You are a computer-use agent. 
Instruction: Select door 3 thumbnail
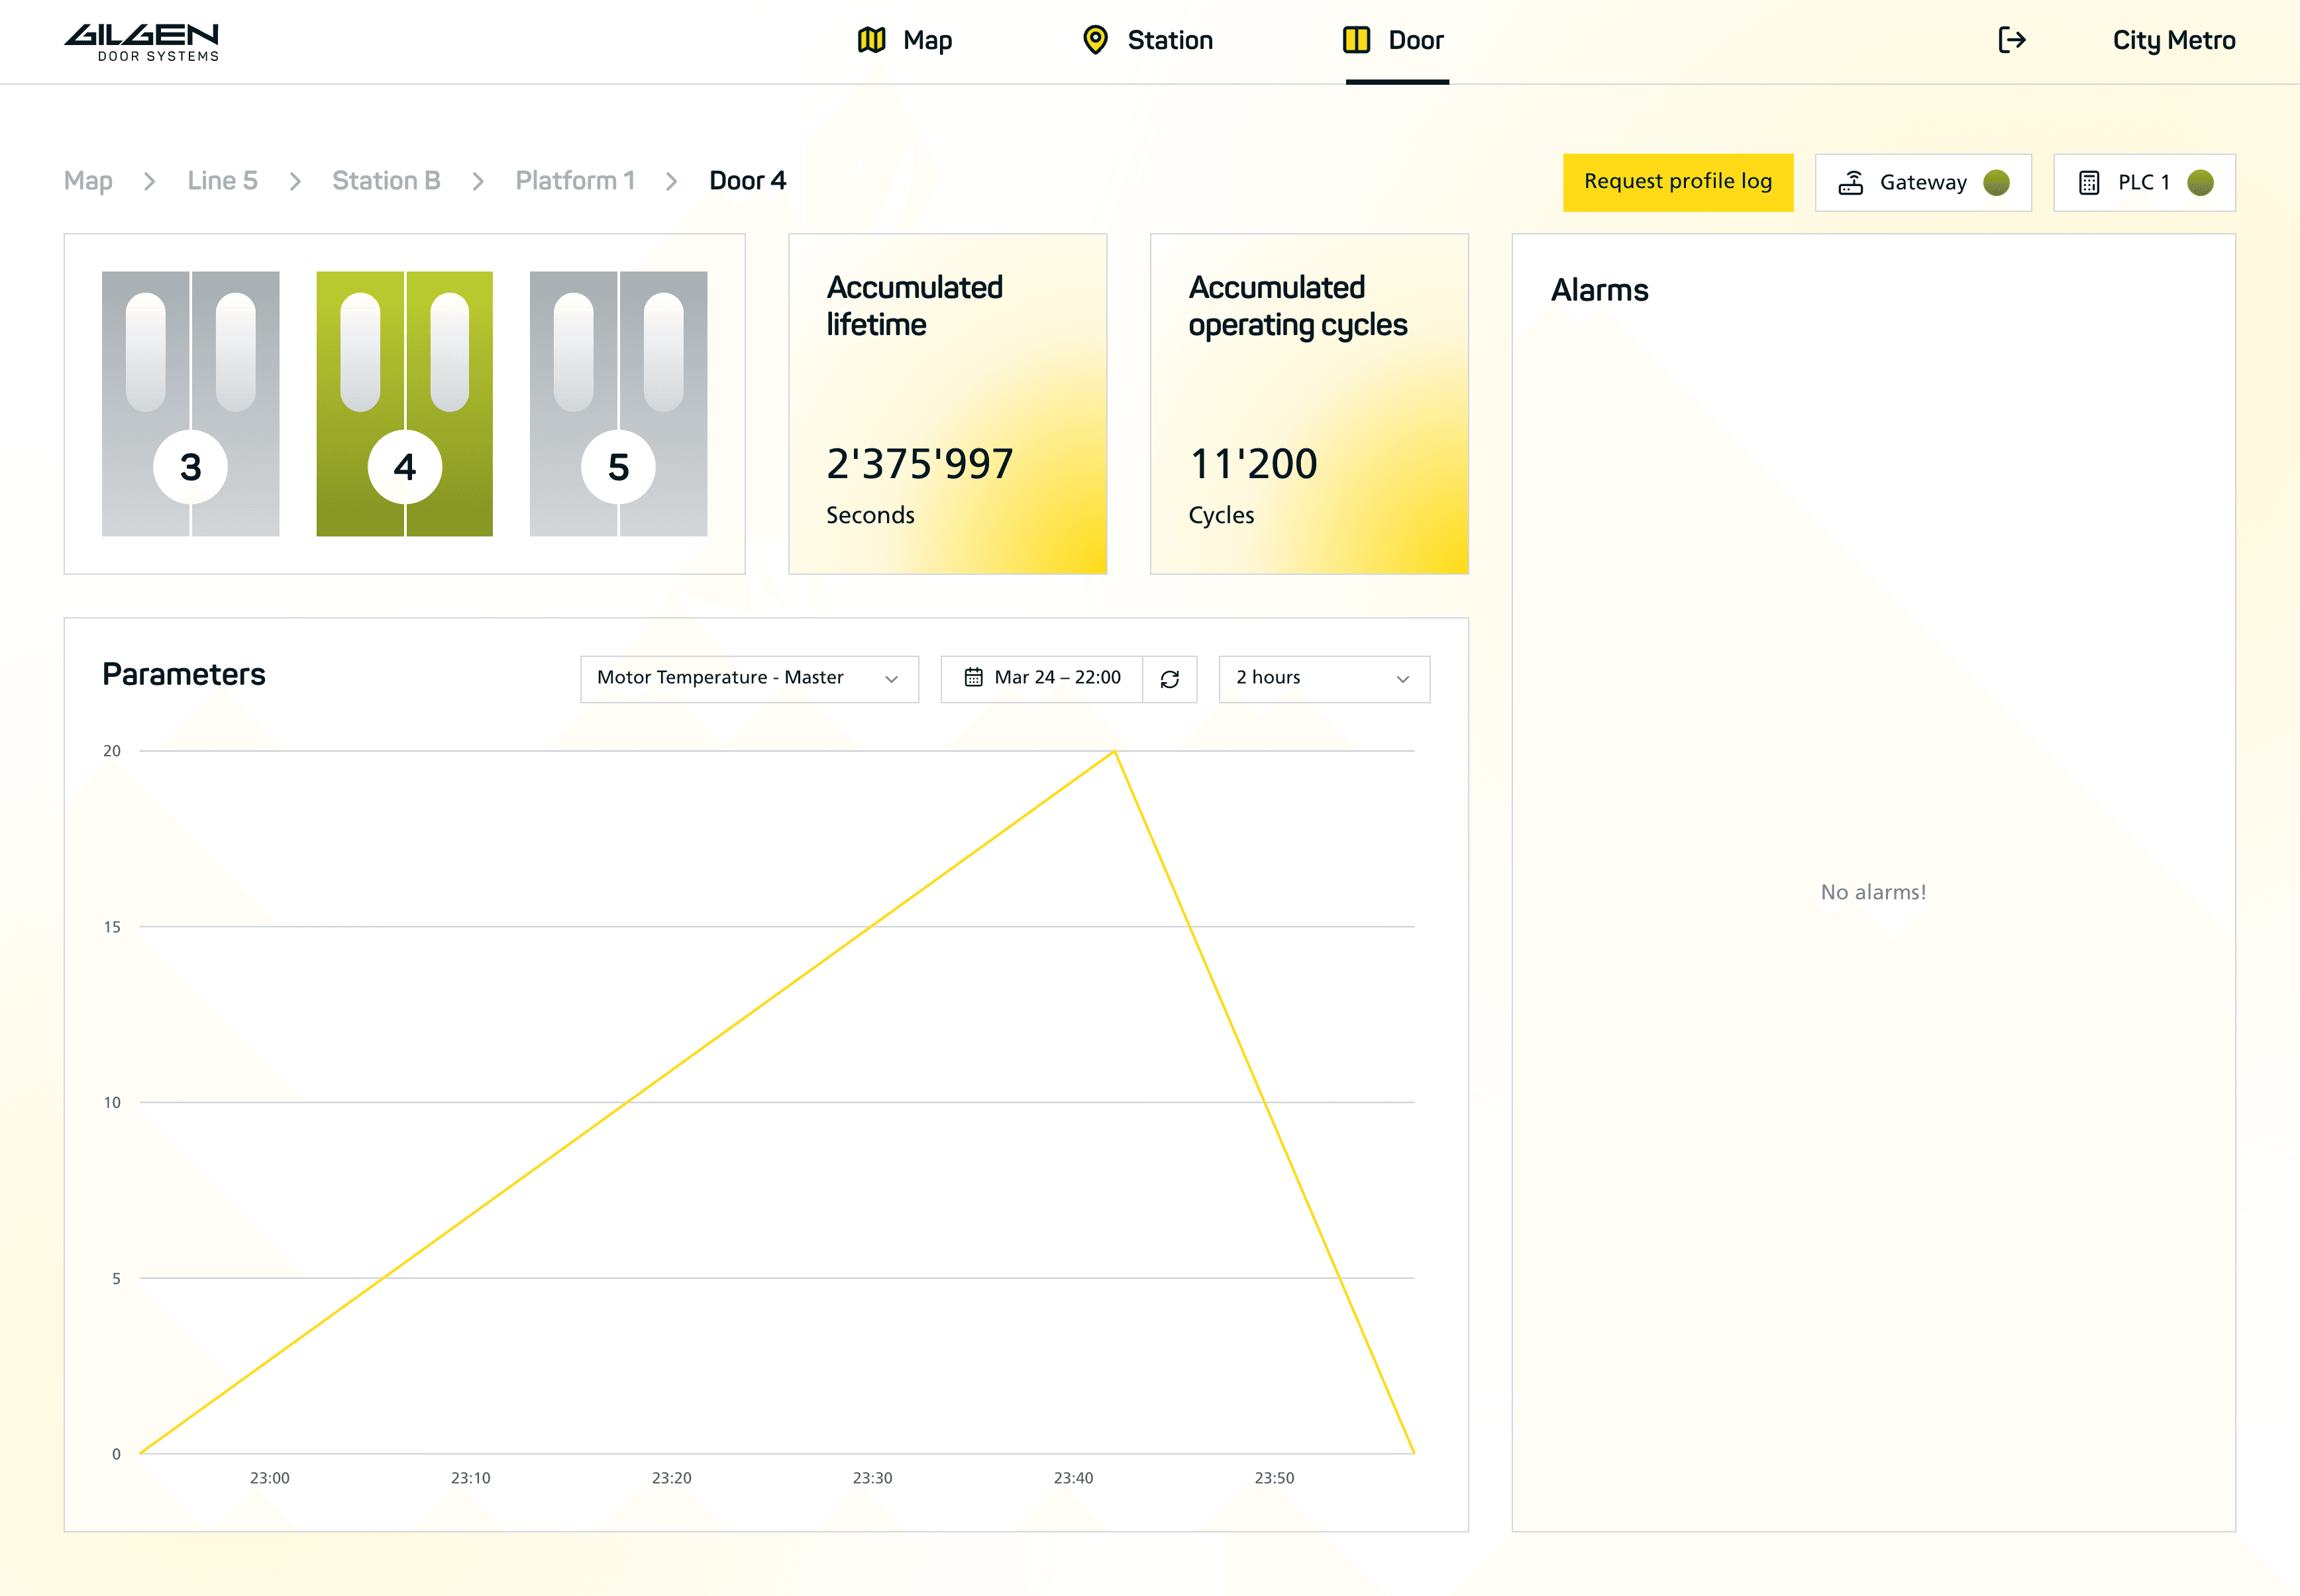point(190,404)
